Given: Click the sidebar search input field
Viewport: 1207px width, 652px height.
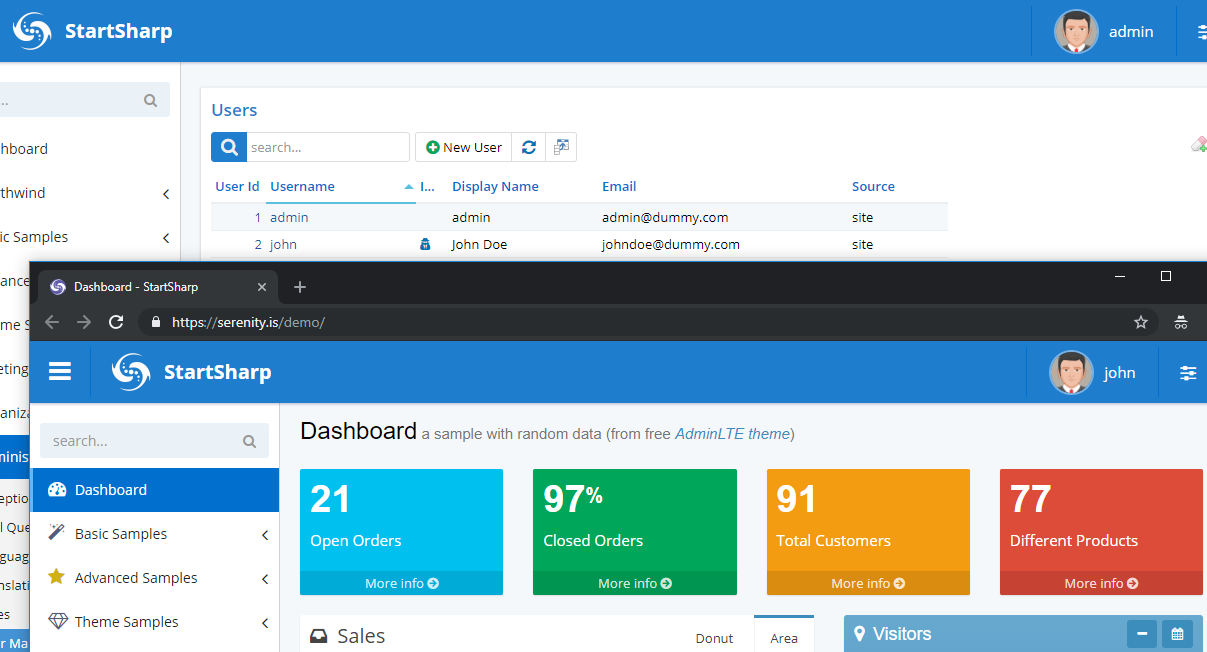Looking at the screenshot, I should pyautogui.click(x=145, y=441).
